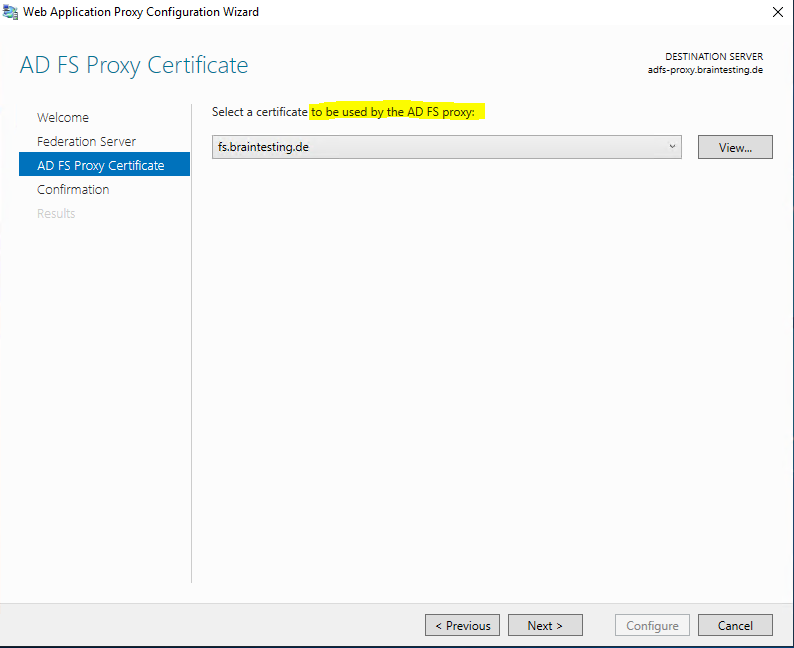Go back with the Previous button
794x648 pixels.
click(462, 625)
